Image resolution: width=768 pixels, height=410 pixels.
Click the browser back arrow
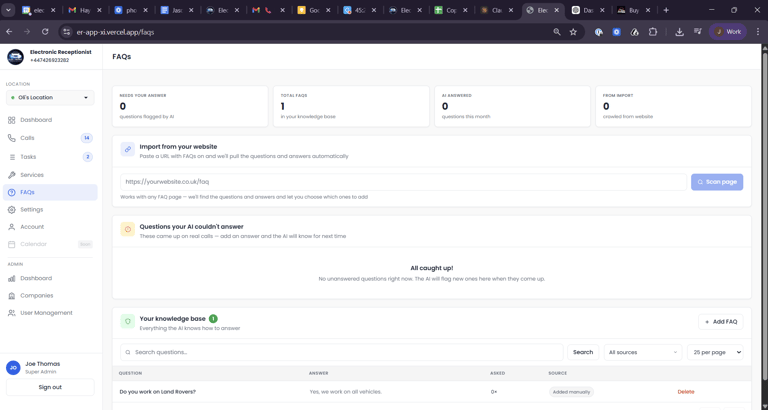(9, 32)
